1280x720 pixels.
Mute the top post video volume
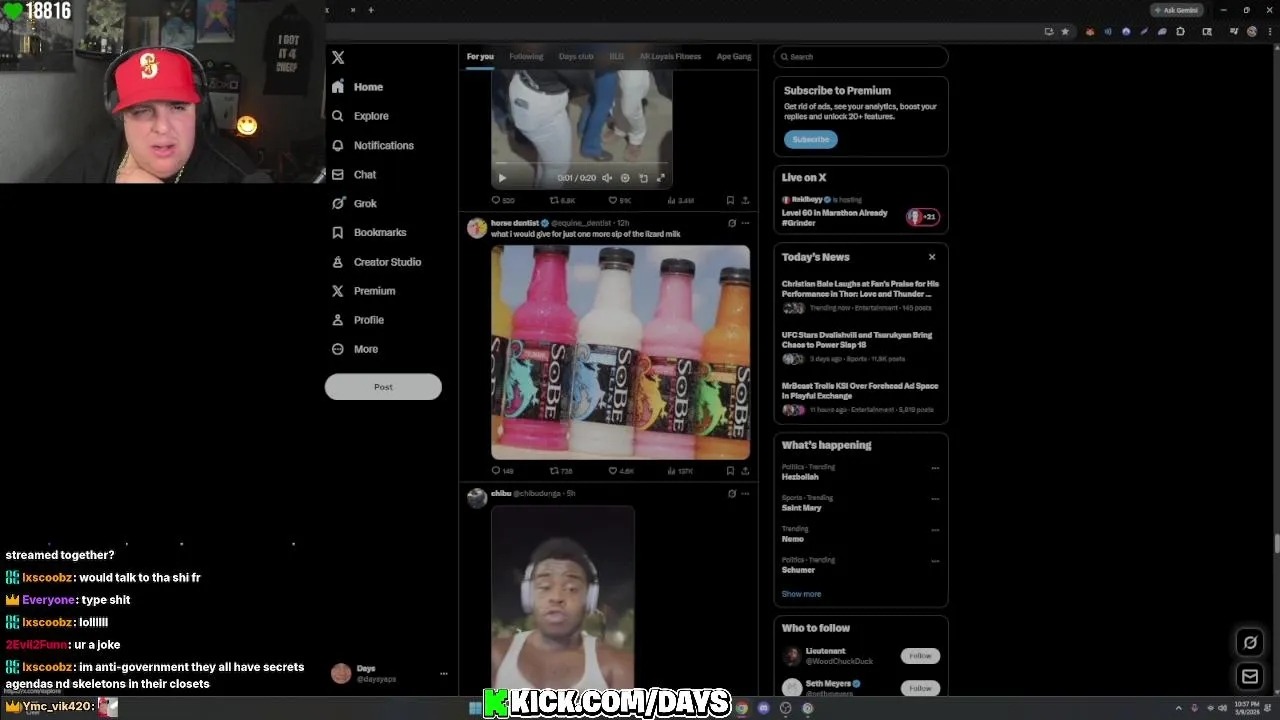coord(607,178)
